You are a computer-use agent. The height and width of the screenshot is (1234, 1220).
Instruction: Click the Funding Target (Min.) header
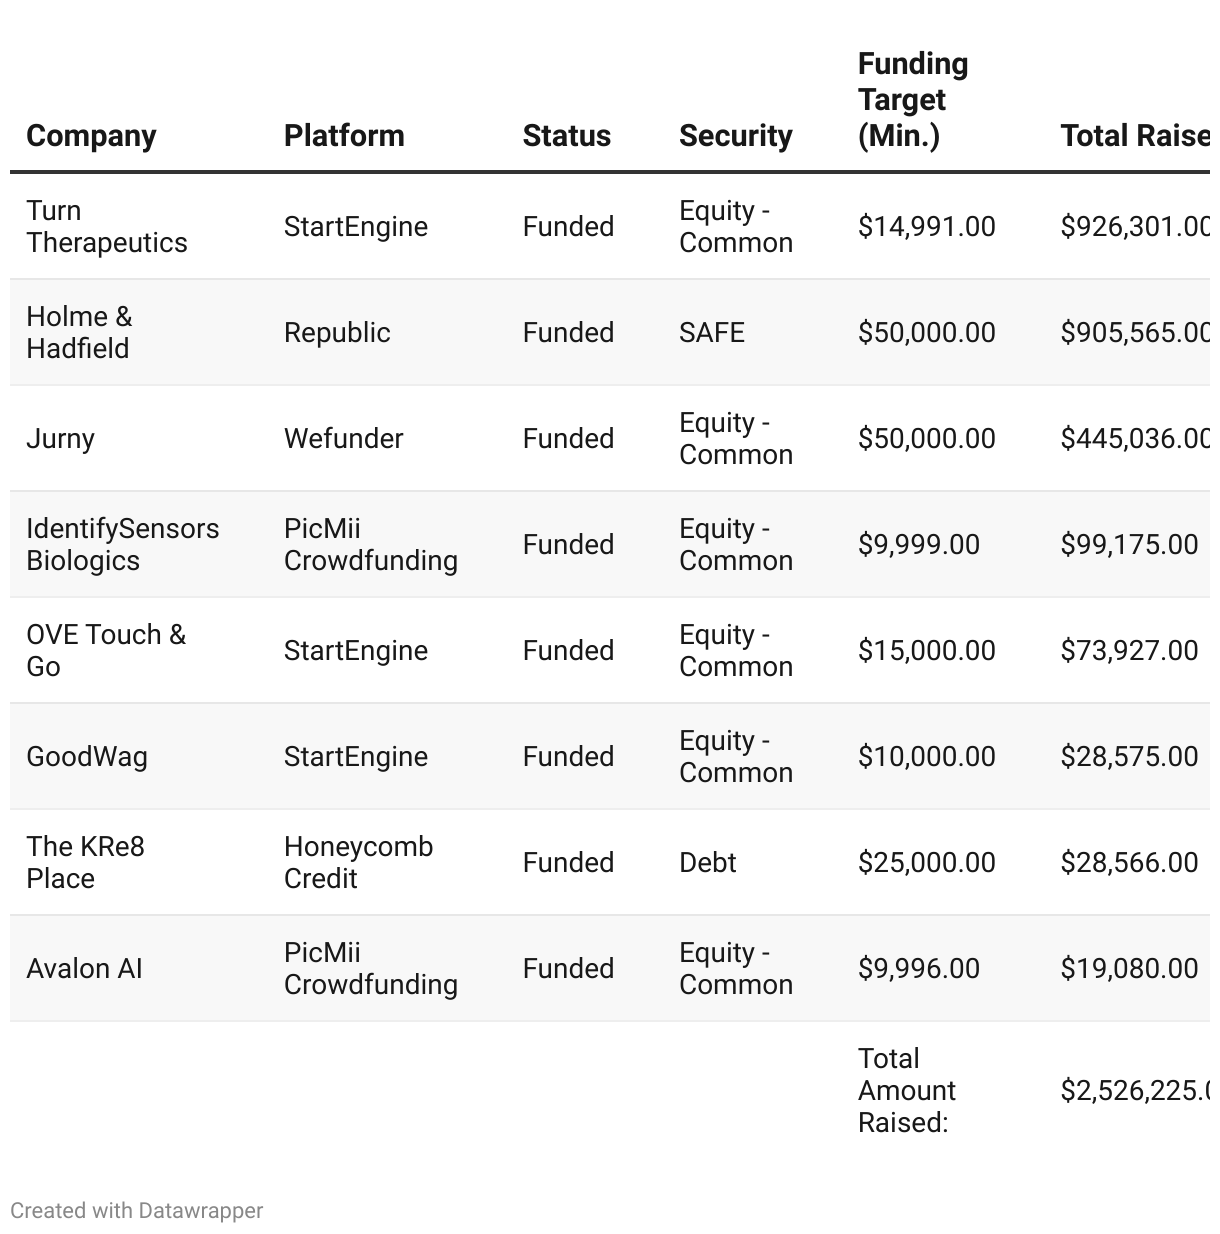pos(913,100)
